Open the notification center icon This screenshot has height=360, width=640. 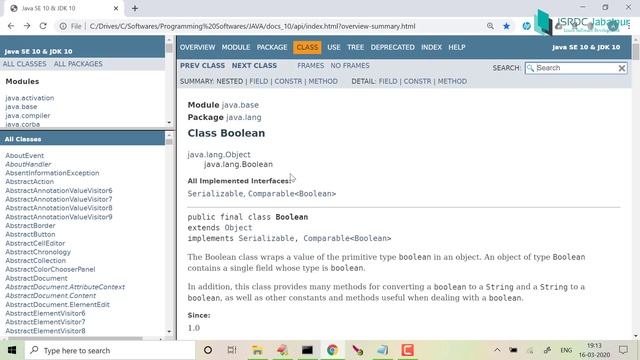tap(623, 350)
